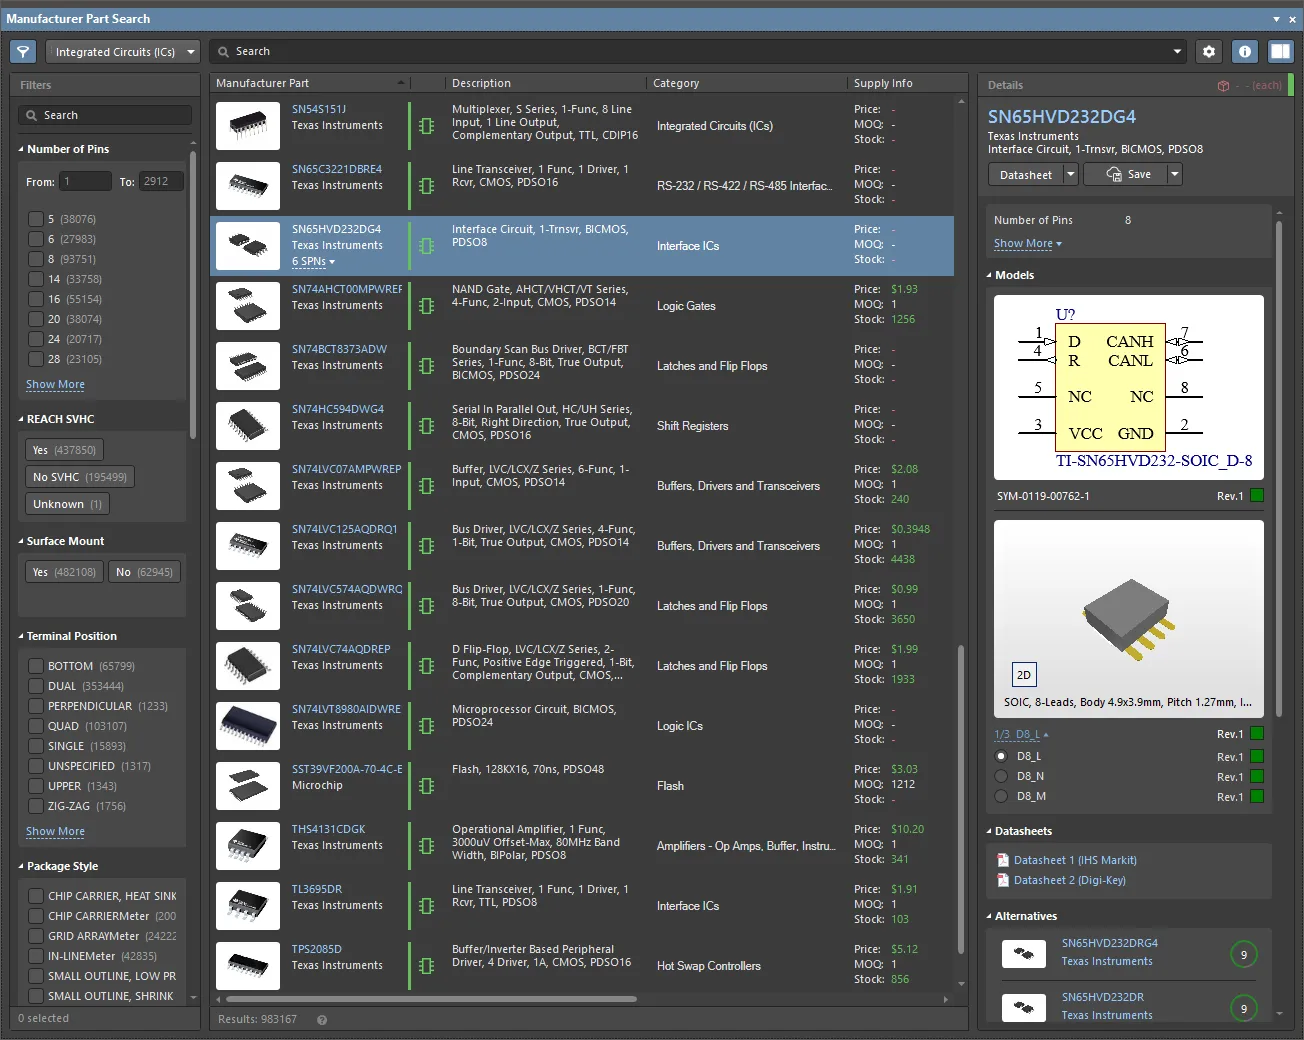The image size is (1304, 1040).
Task: Toggle the filter funnel icon
Action: (23, 52)
